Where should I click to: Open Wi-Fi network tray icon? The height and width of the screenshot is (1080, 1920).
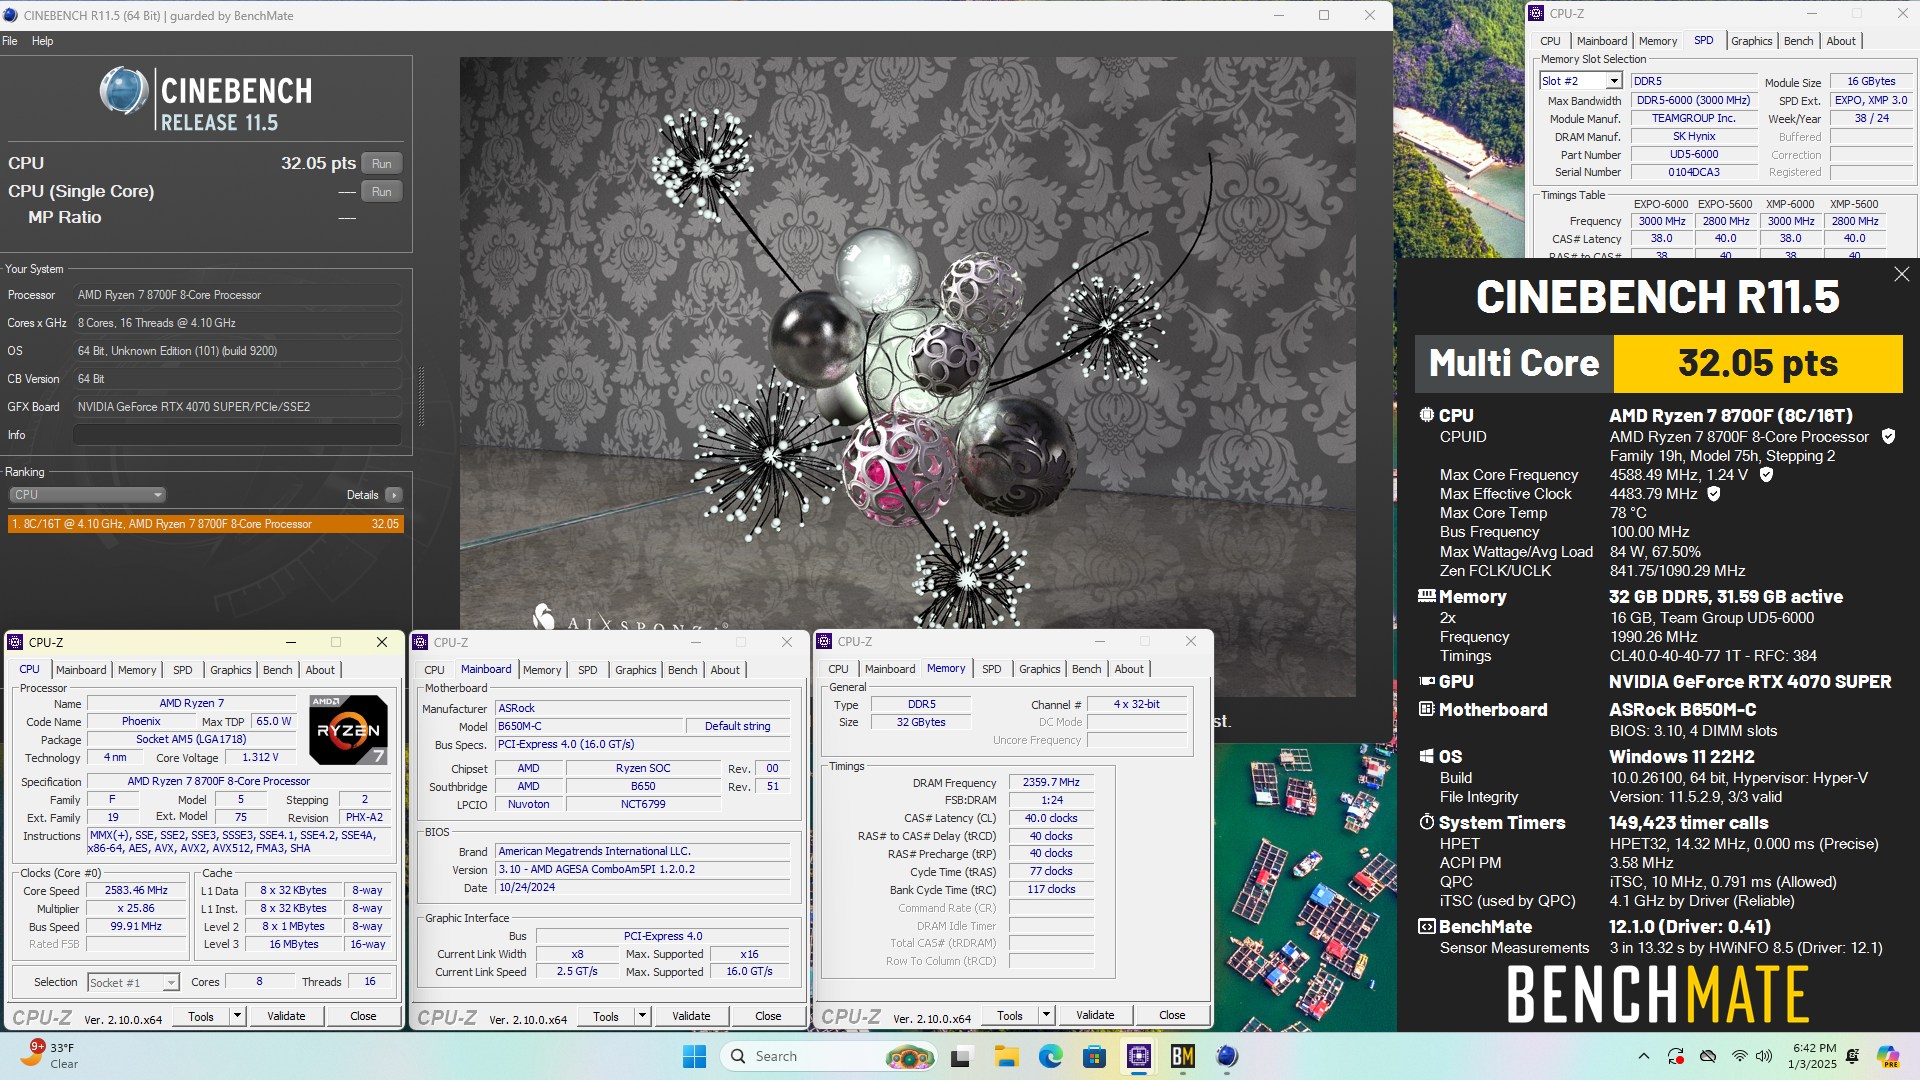(1740, 1056)
